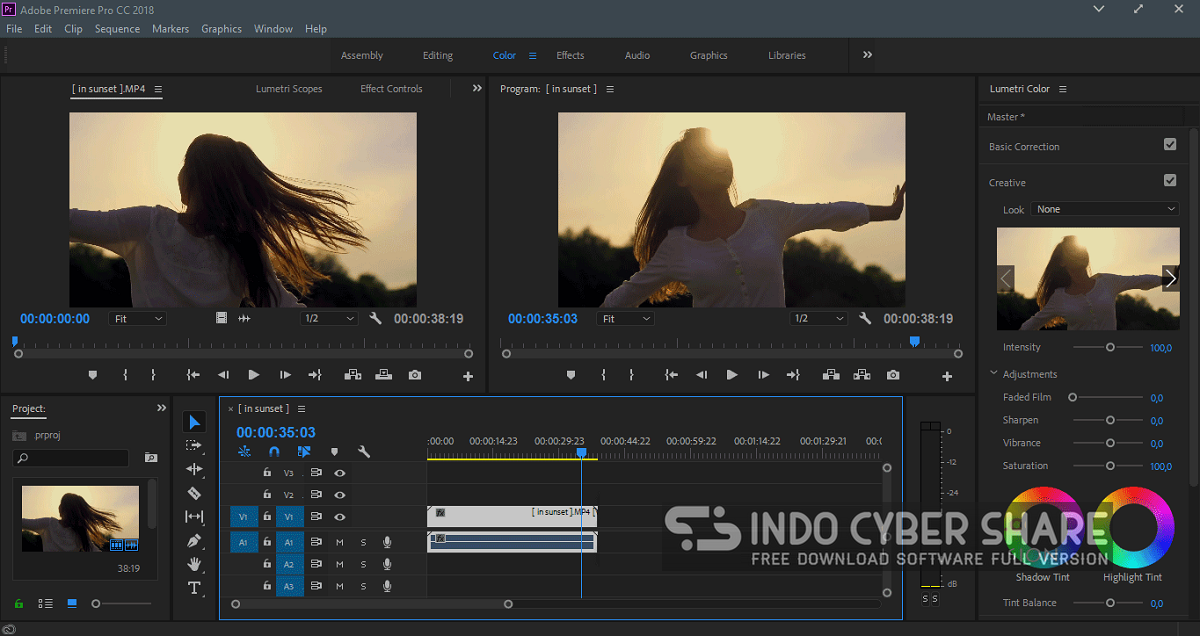Click Insert button in Source monitor
Image resolution: width=1200 pixels, height=636 pixels.
[352, 375]
